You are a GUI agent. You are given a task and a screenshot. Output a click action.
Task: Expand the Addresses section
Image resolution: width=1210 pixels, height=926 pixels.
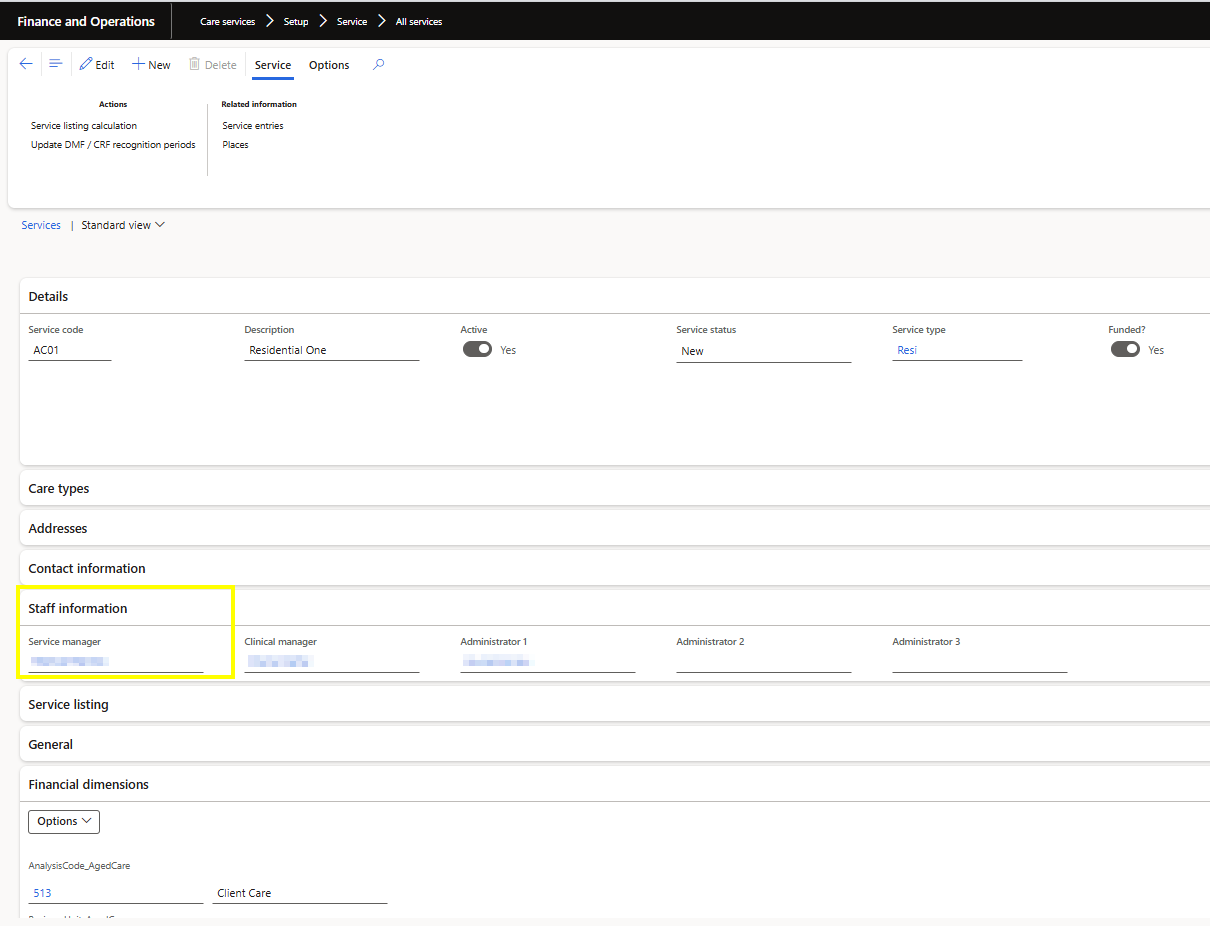point(58,528)
